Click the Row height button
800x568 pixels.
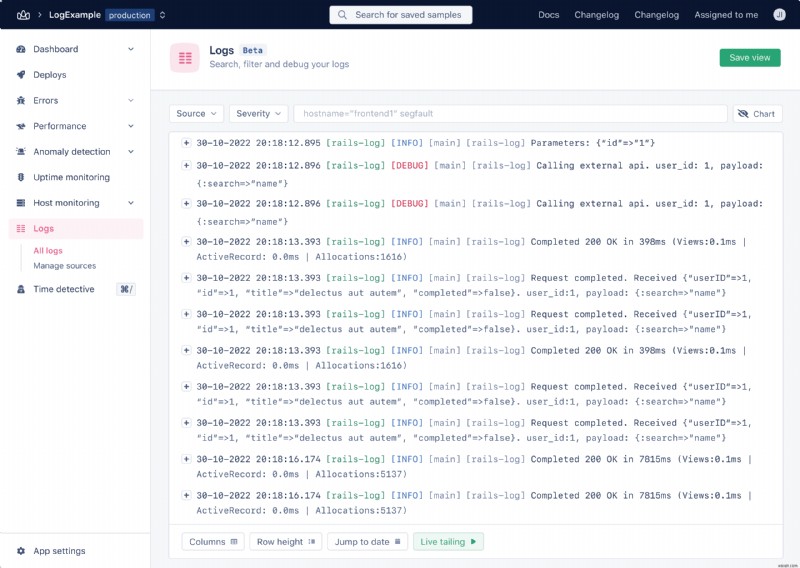tap(286, 541)
